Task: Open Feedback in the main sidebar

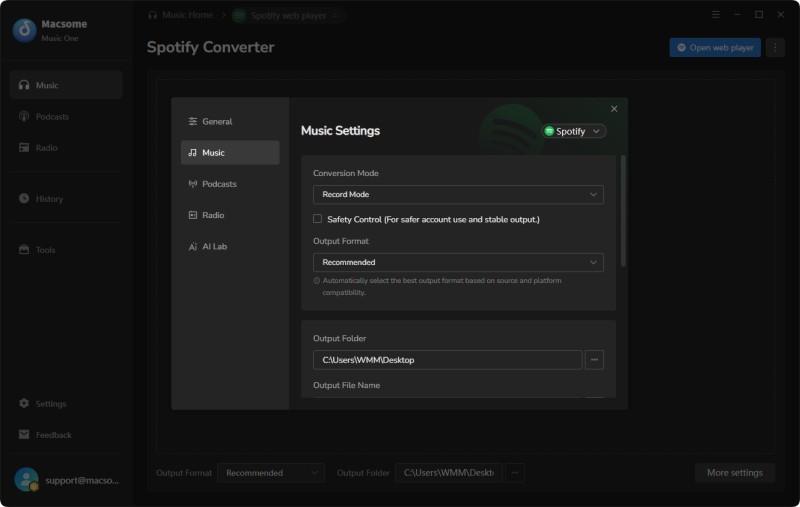Action: pos(66,435)
